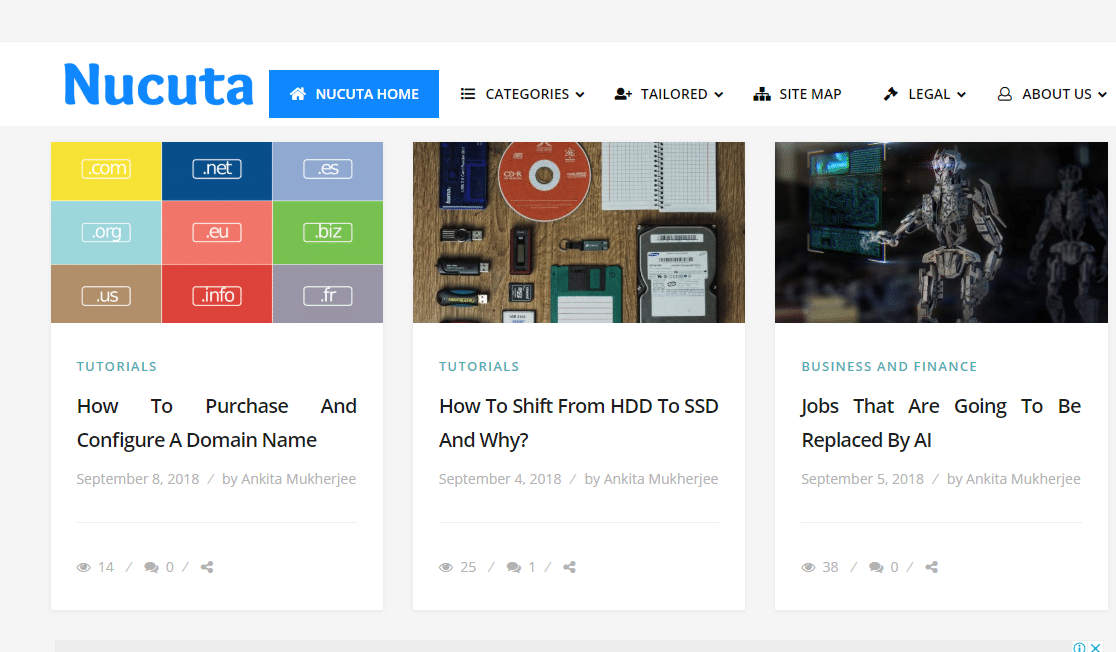Click the comments bubble icon on the HDD to SSD post
This screenshot has width=1116, height=652.
514,567
